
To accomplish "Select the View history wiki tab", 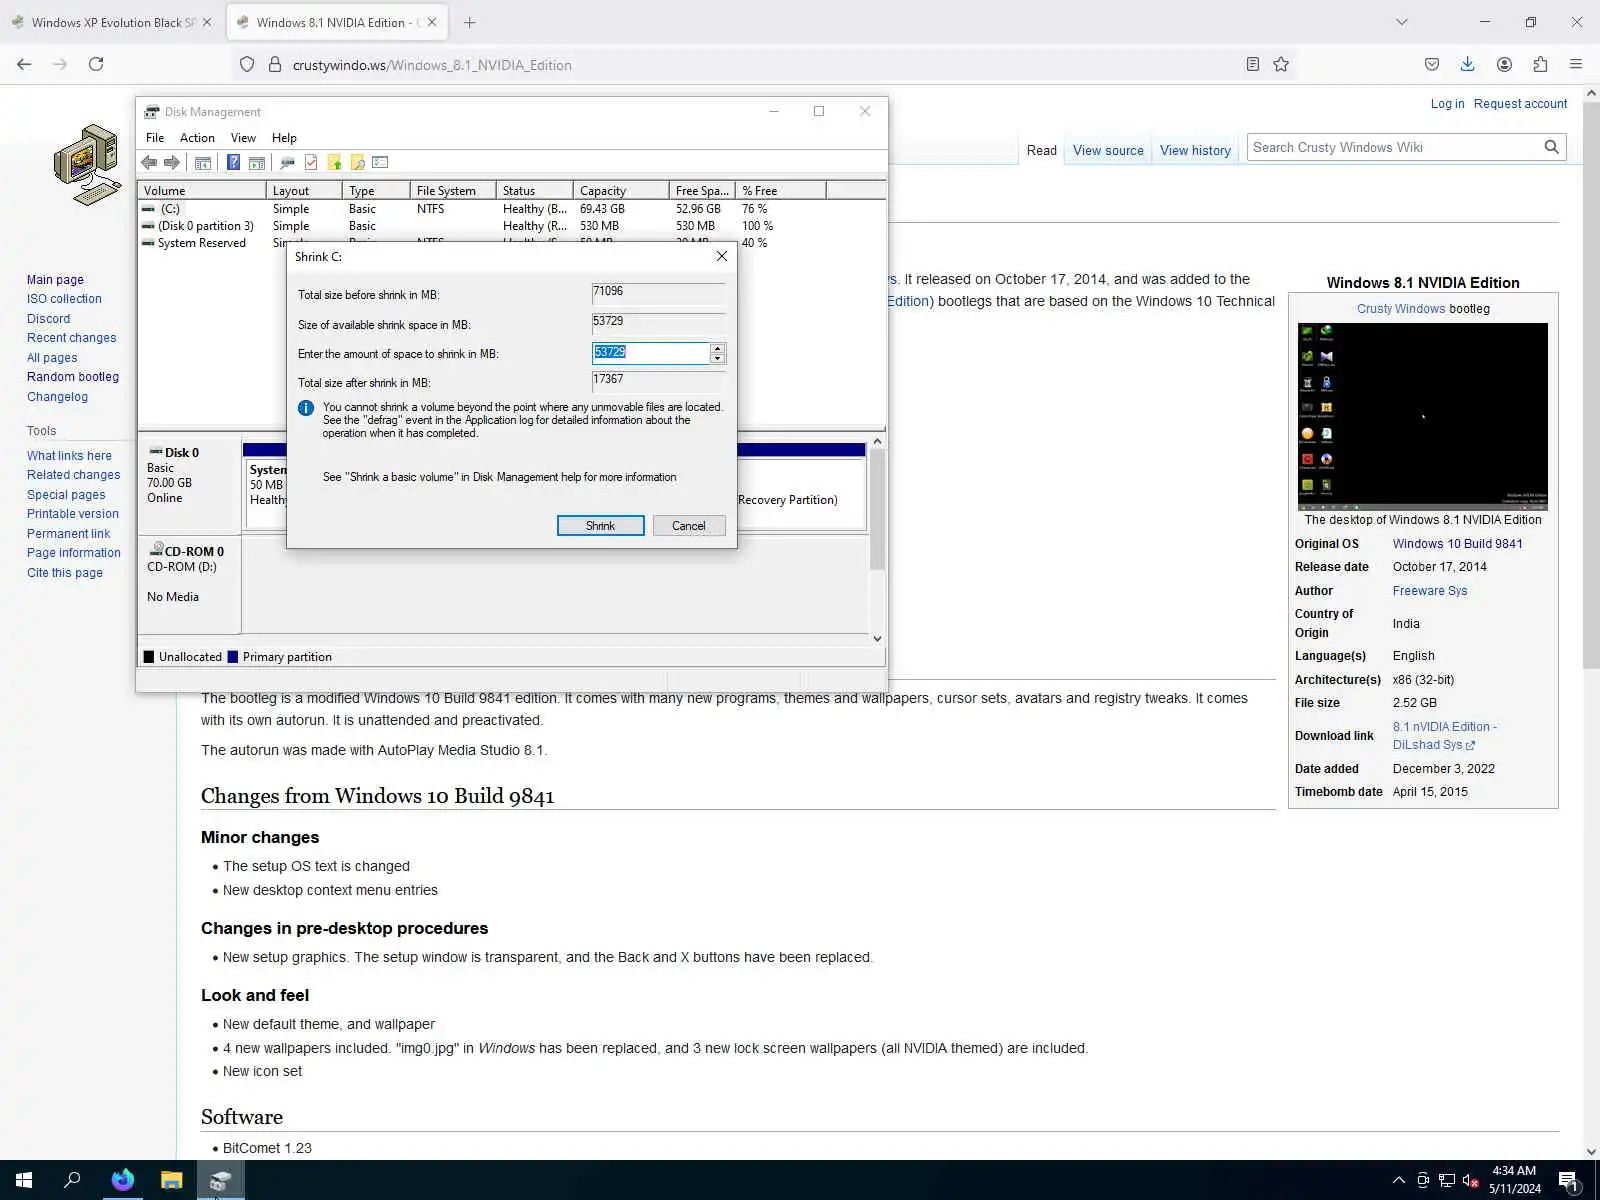I will [1195, 151].
